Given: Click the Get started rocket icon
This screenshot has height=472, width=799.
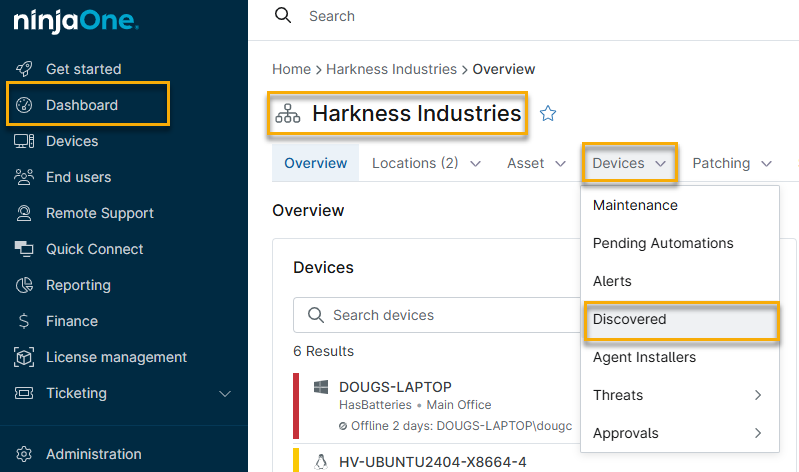Looking at the screenshot, I should click(25, 69).
